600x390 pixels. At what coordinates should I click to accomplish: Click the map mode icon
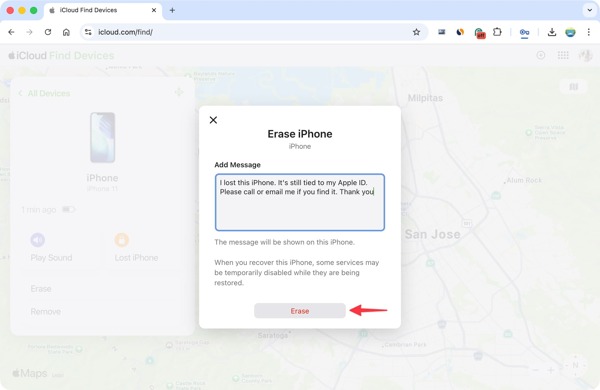573,87
